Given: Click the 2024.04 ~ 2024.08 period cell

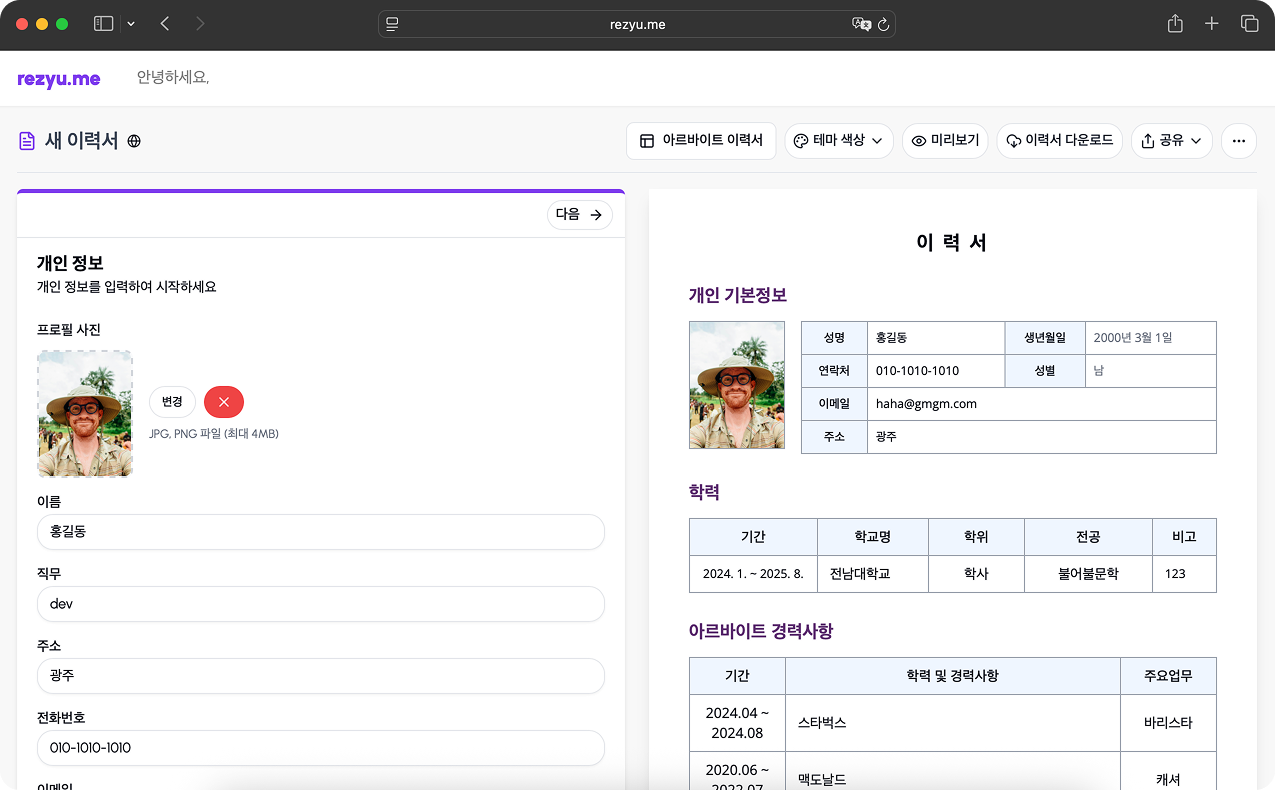Looking at the screenshot, I should (x=737, y=723).
